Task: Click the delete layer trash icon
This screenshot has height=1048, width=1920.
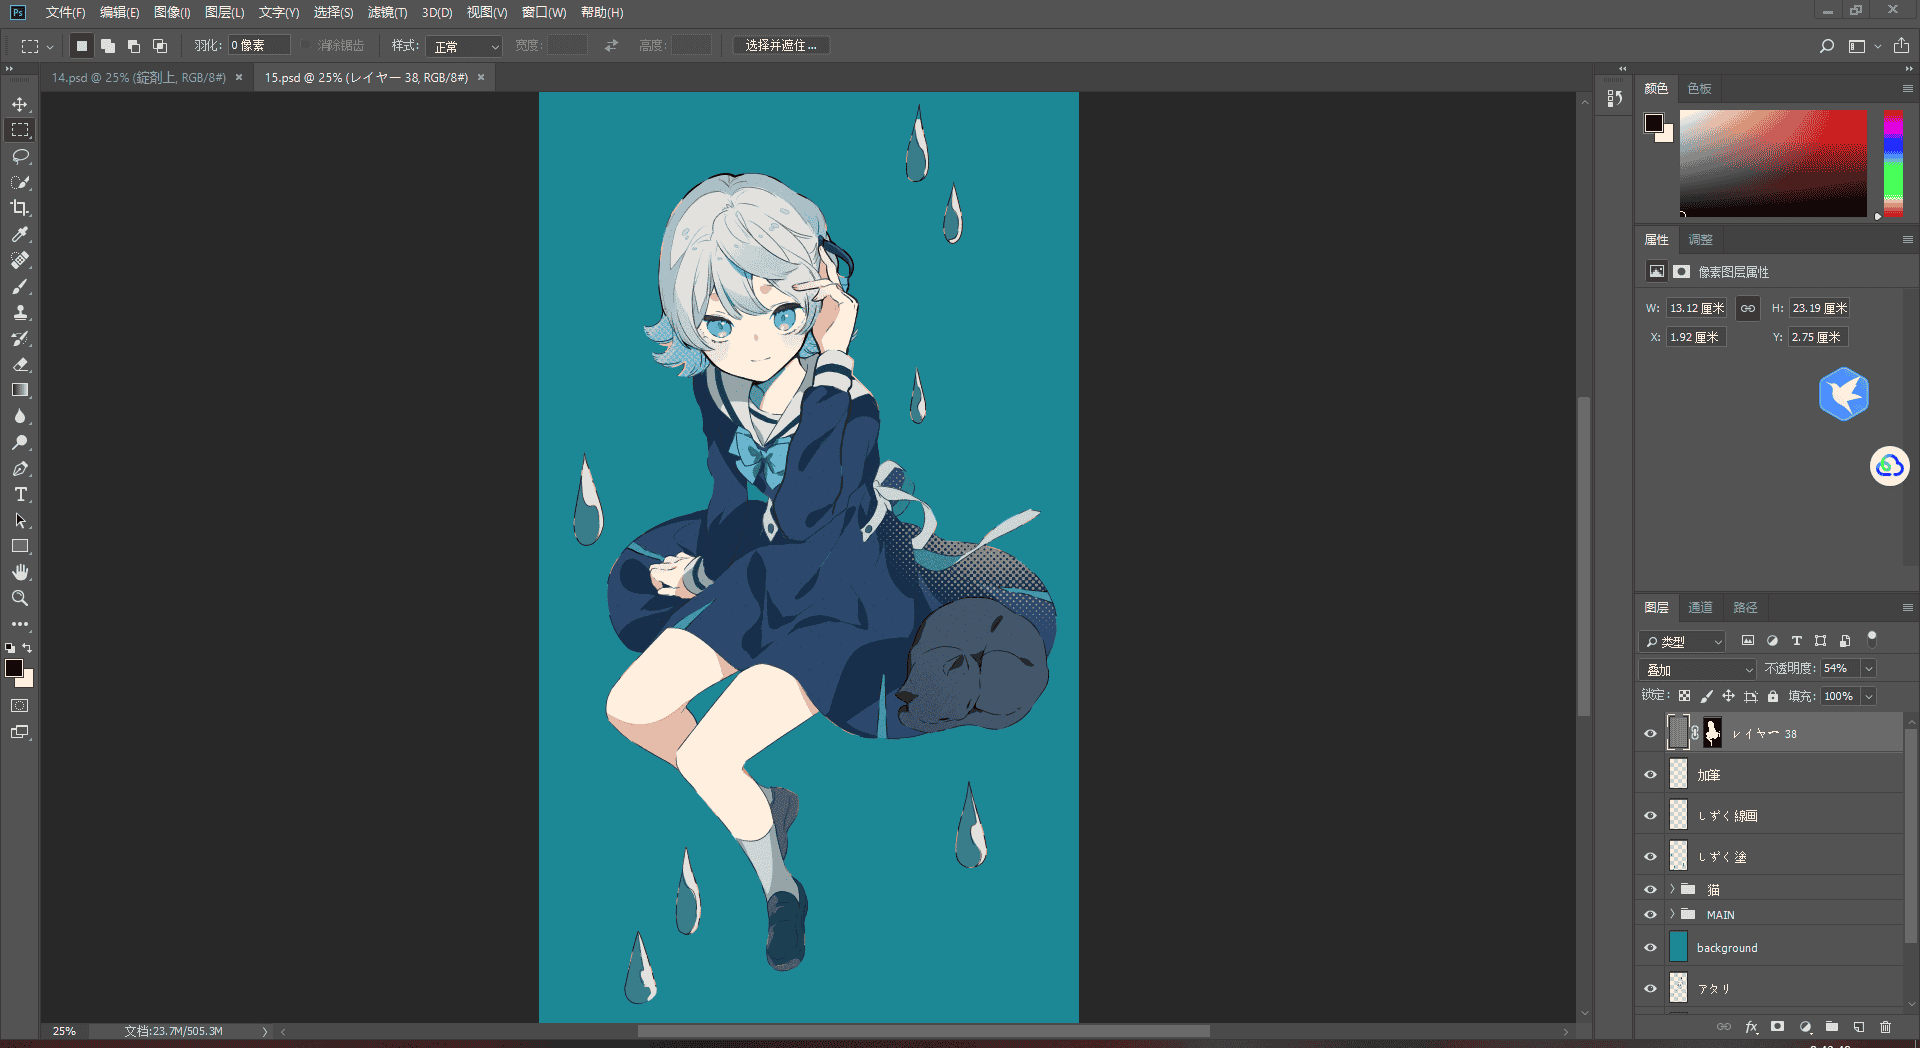Action: point(1885,1027)
